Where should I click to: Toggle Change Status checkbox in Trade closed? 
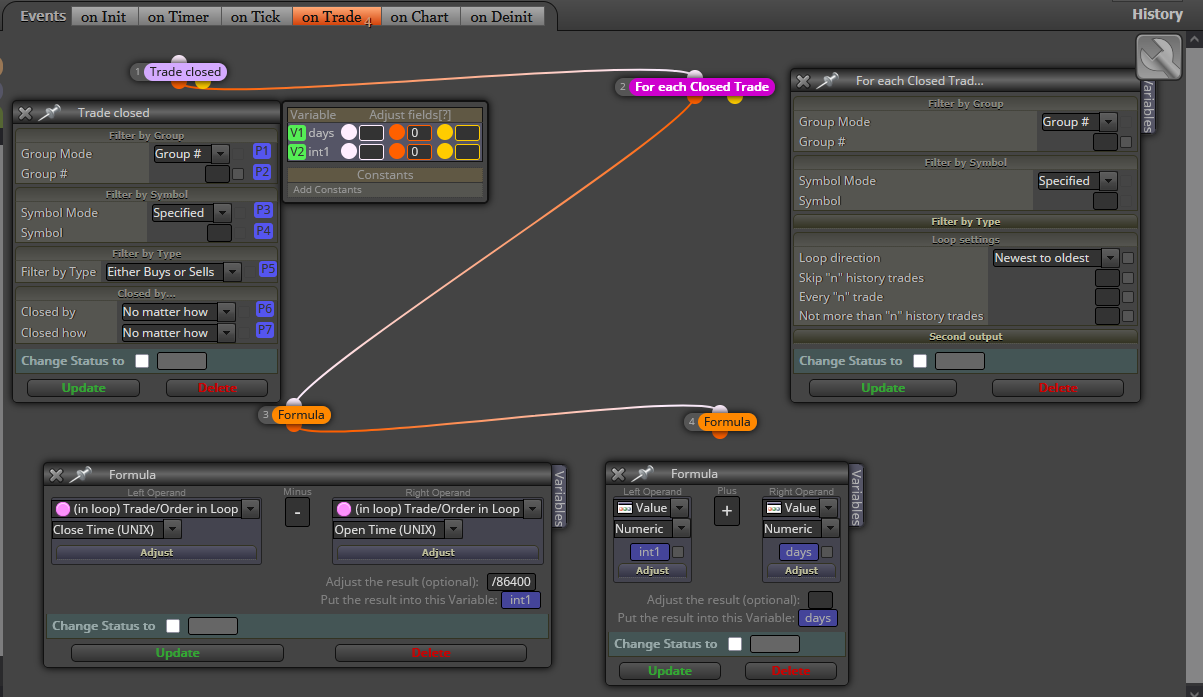[142, 361]
